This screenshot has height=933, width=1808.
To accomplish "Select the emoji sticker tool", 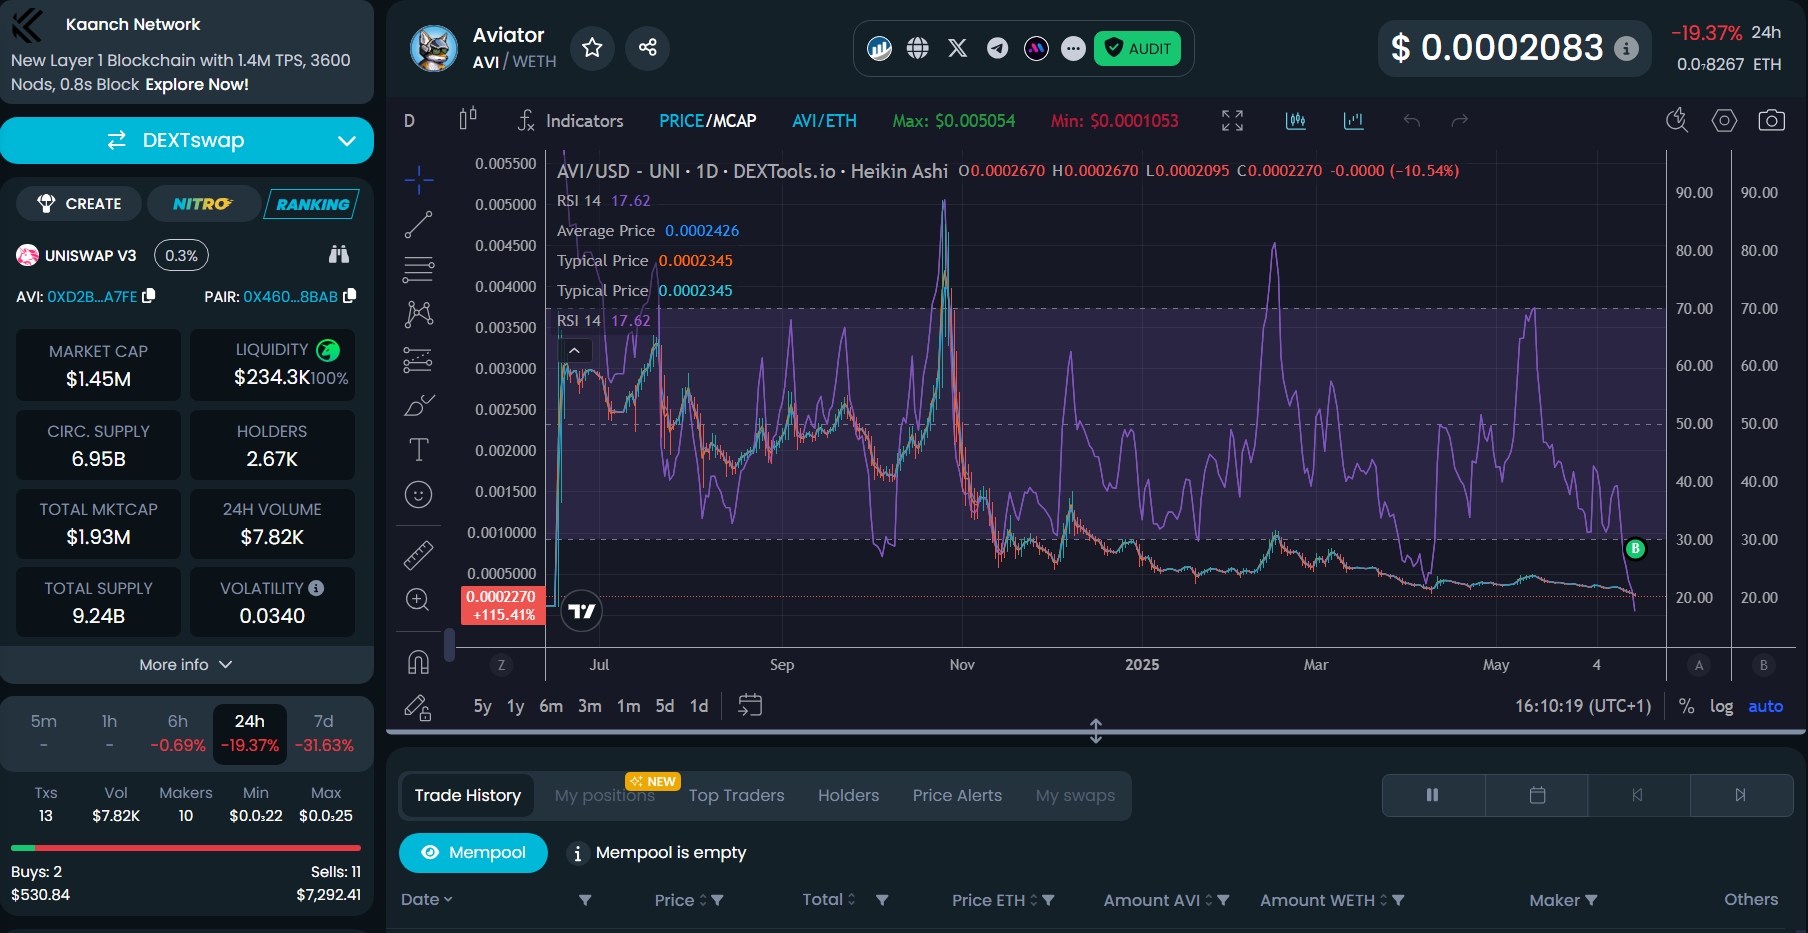I will click(x=418, y=494).
